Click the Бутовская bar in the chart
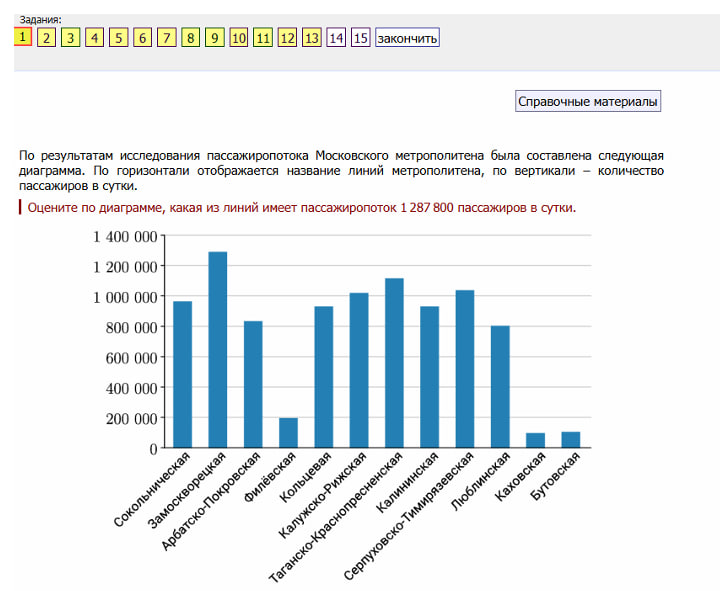 [570, 440]
